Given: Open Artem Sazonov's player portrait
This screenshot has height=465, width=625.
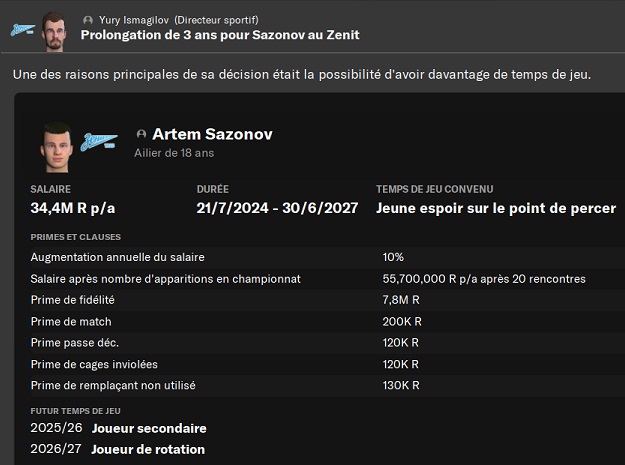Looking at the screenshot, I should [x=56, y=146].
